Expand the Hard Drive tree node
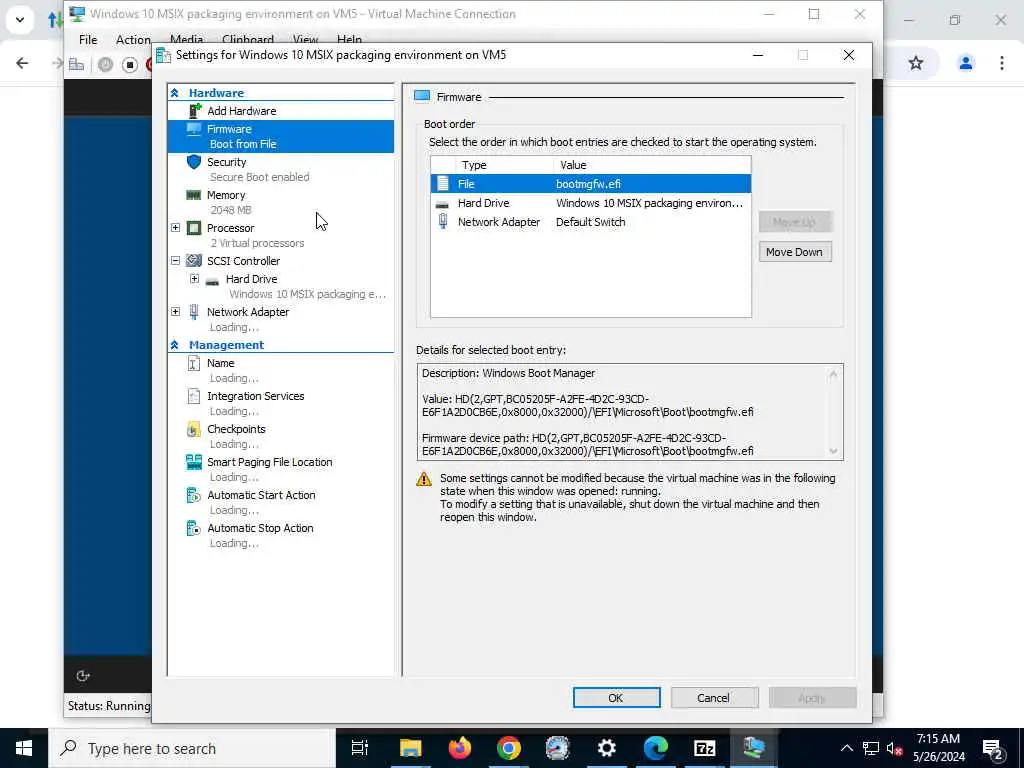This screenshot has height=768, width=1024. coord(195,279)
